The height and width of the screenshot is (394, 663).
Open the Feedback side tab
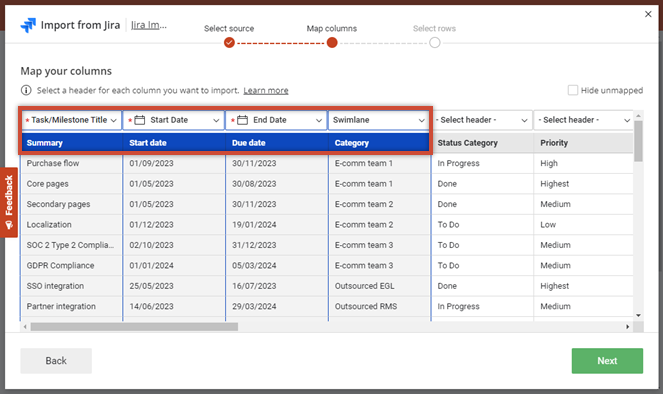(9, 202)
